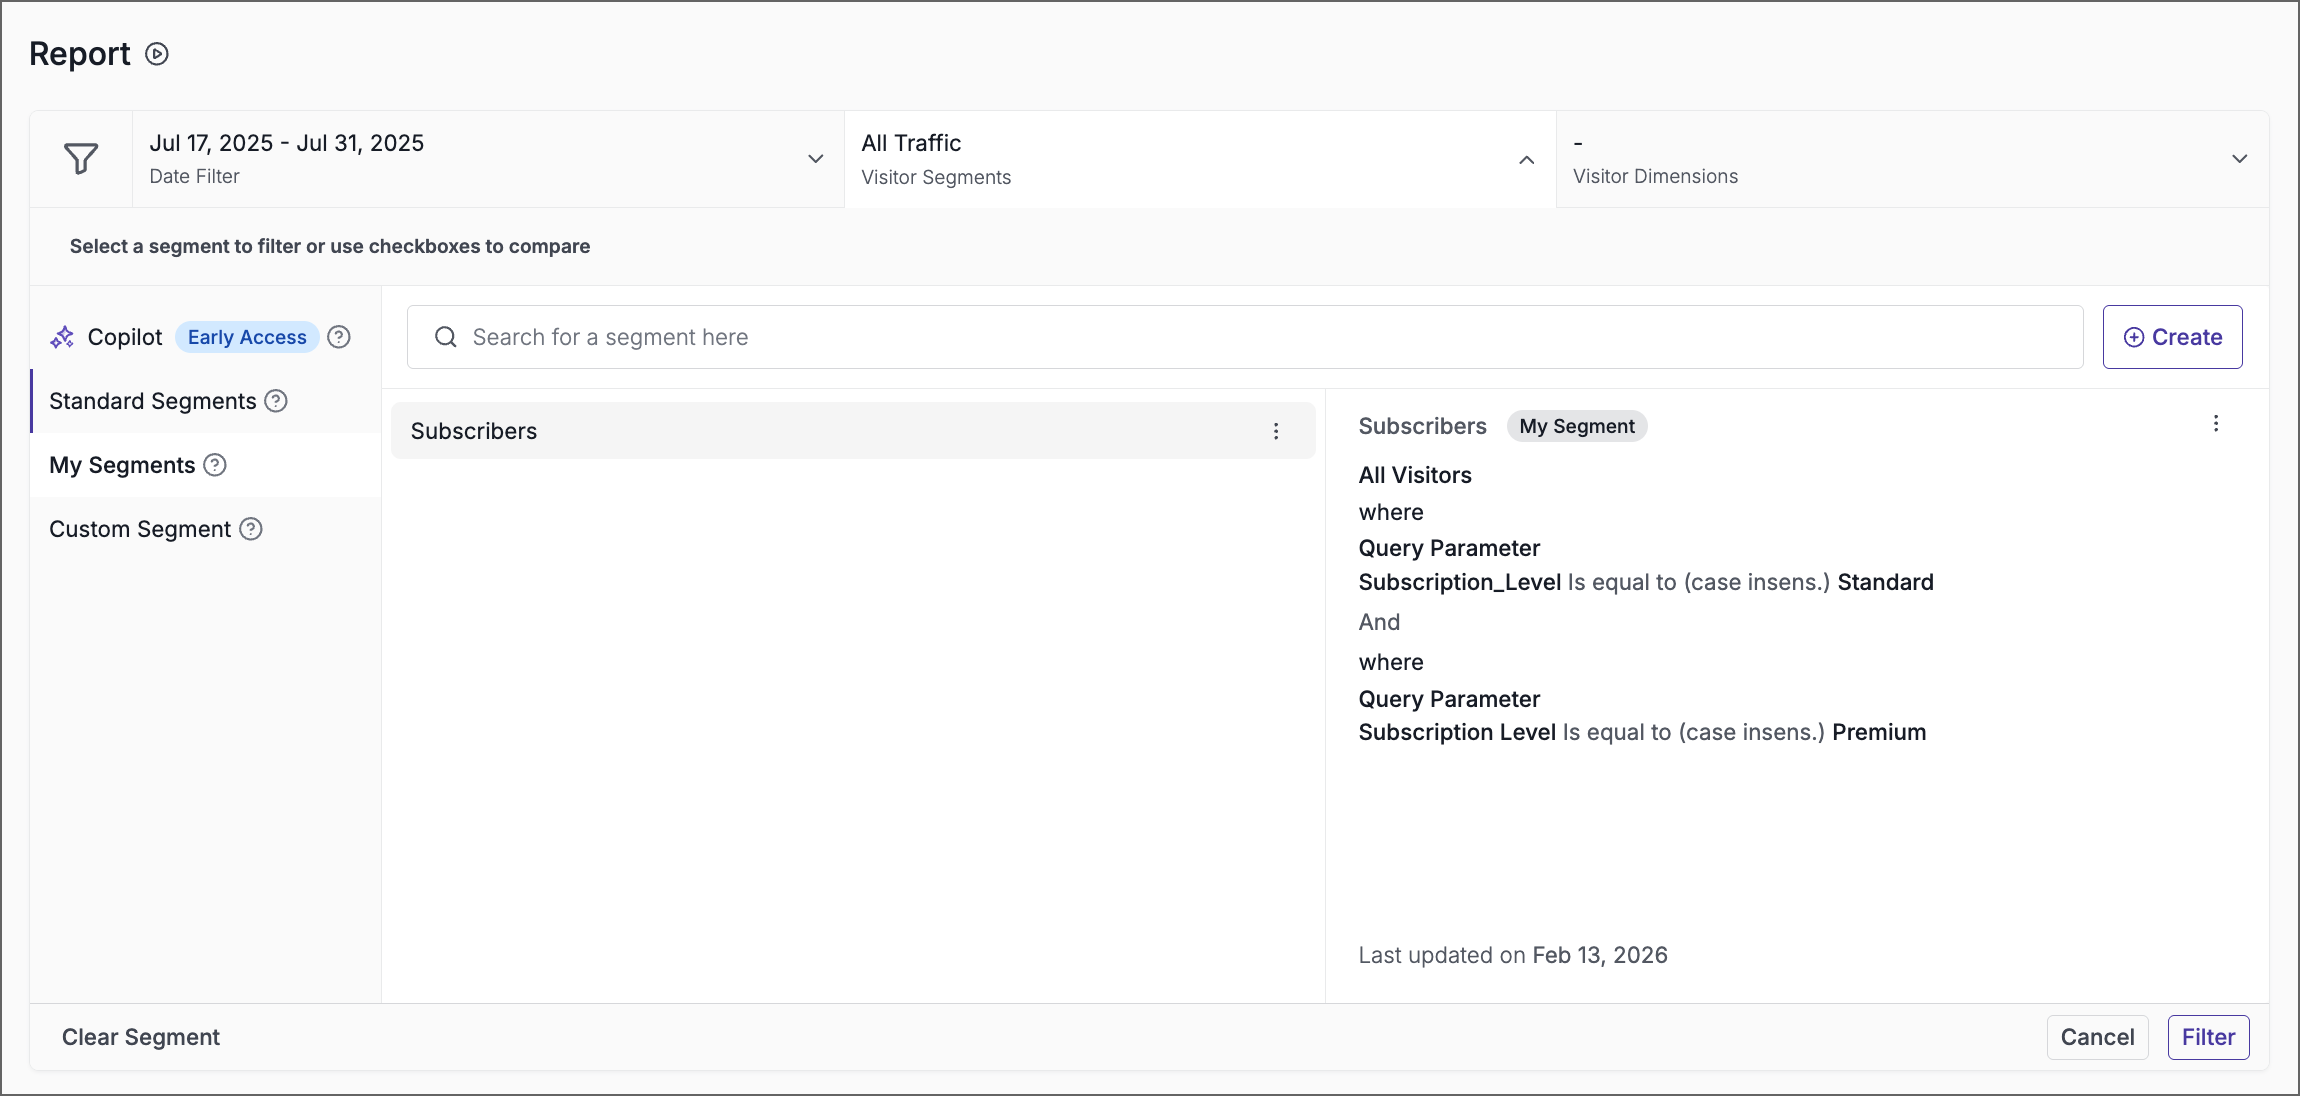Click the Filter button

(x=2207, y=1037)
